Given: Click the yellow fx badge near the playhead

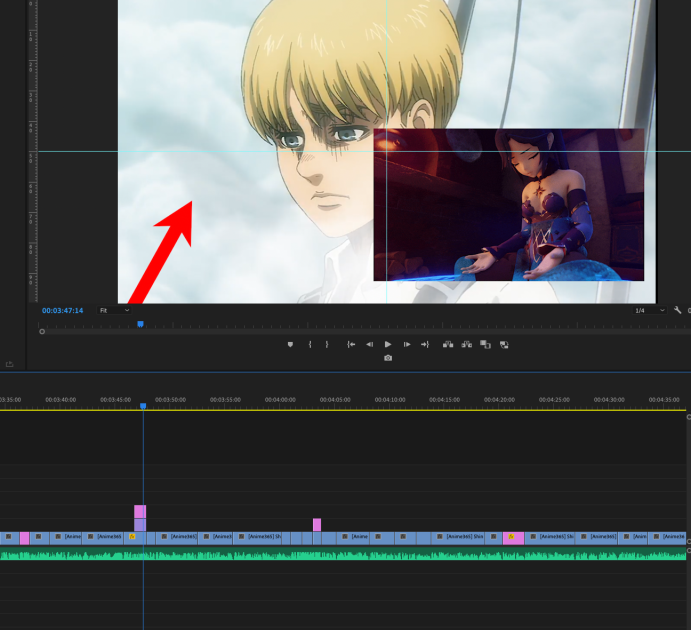Looking at the screenshot, I should point(132,537).
